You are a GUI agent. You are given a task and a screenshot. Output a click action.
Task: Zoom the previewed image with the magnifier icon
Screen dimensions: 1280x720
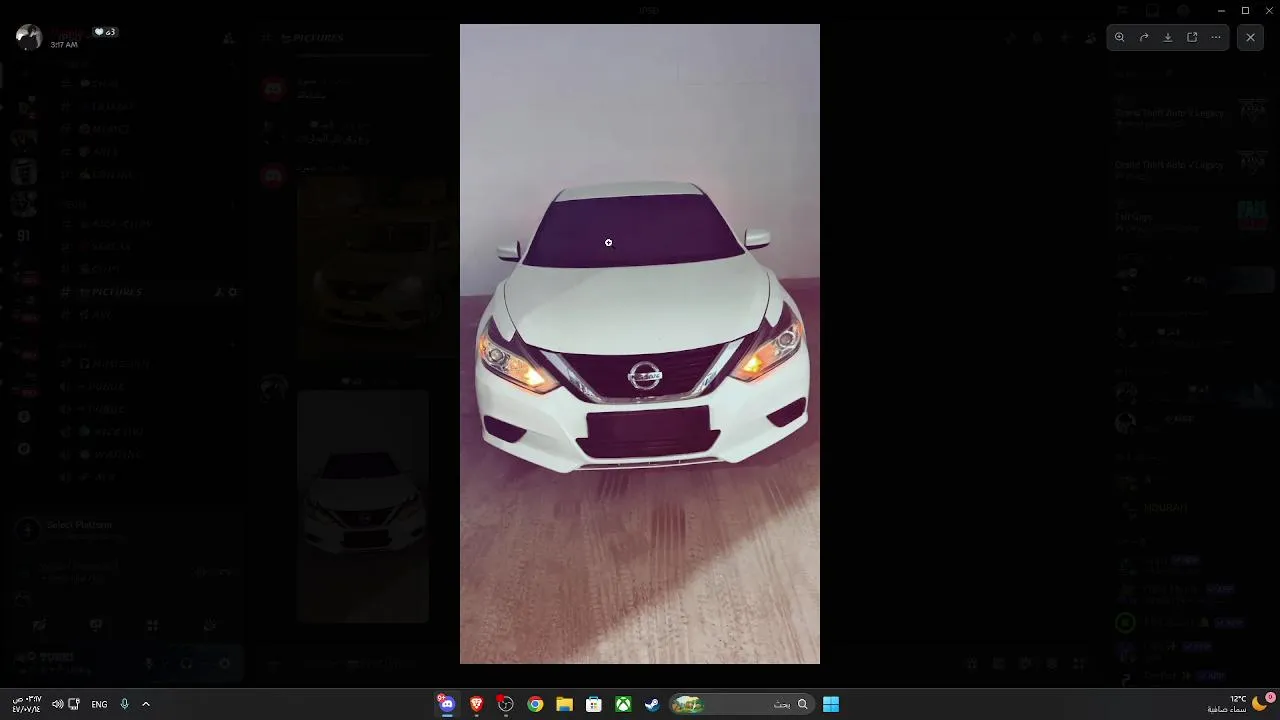(x=1120, y=37)
